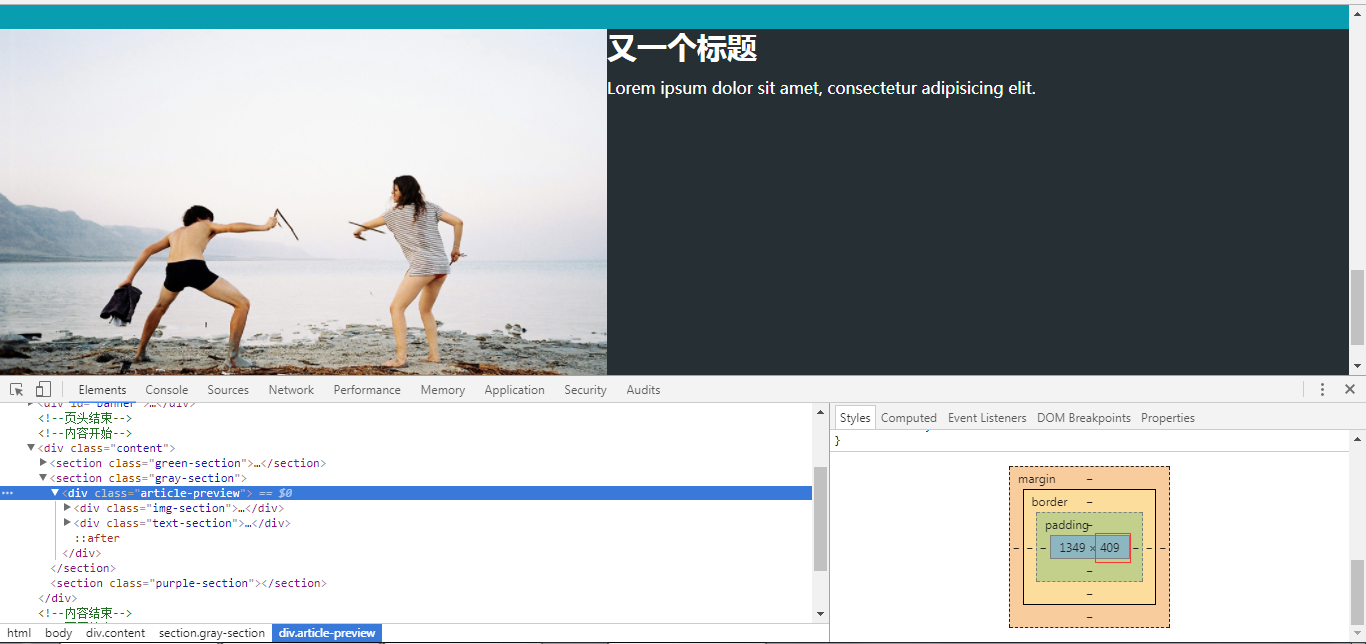Open the DOM Breakpoints sidebar tab

point(1084,418)
